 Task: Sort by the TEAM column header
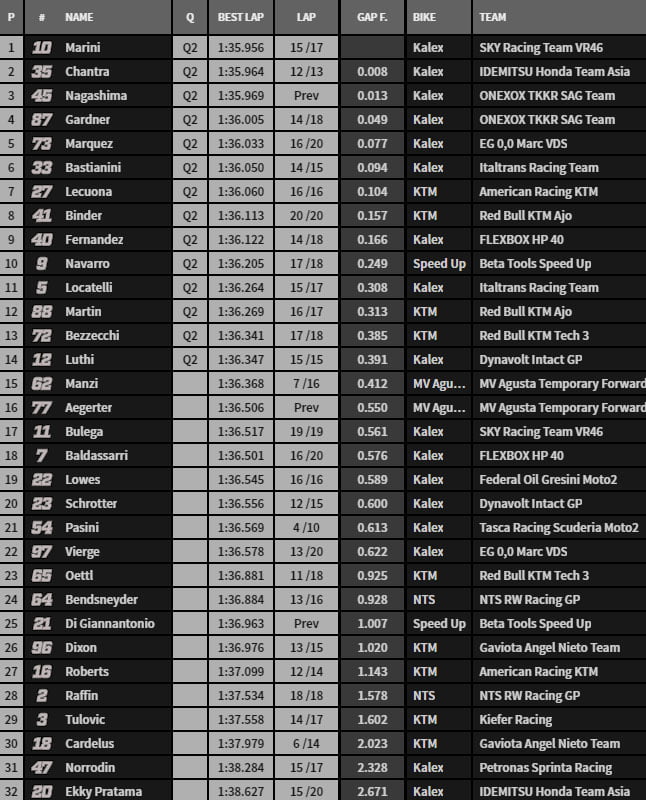[492, 18]
